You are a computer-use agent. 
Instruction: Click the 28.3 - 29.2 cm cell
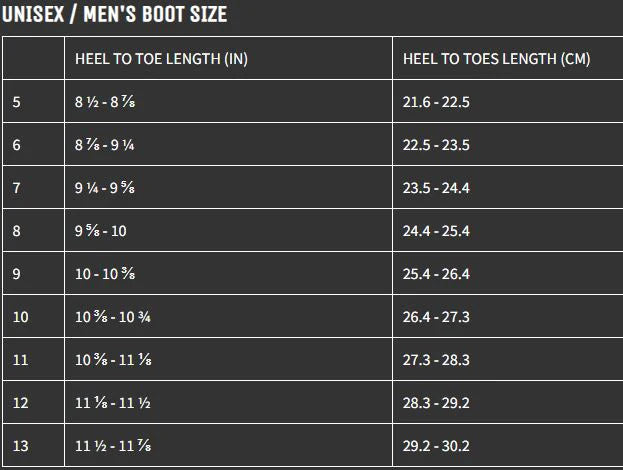(x=436, y=403)
